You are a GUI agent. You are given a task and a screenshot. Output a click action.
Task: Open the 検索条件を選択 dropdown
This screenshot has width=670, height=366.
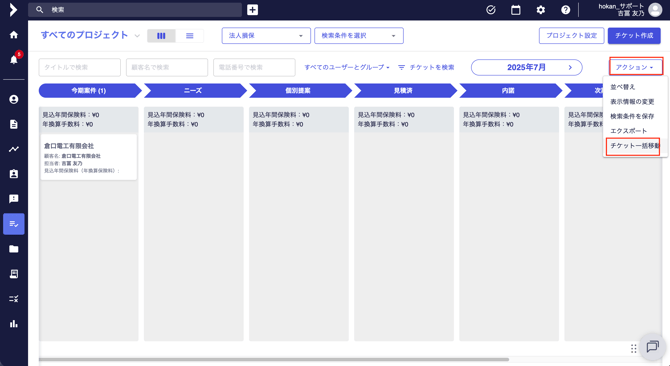click(x=359, y=36)
